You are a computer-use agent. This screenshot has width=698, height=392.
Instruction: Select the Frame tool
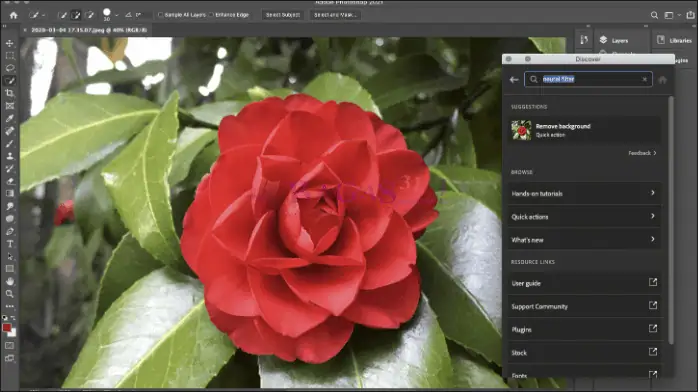pos(9,105)
